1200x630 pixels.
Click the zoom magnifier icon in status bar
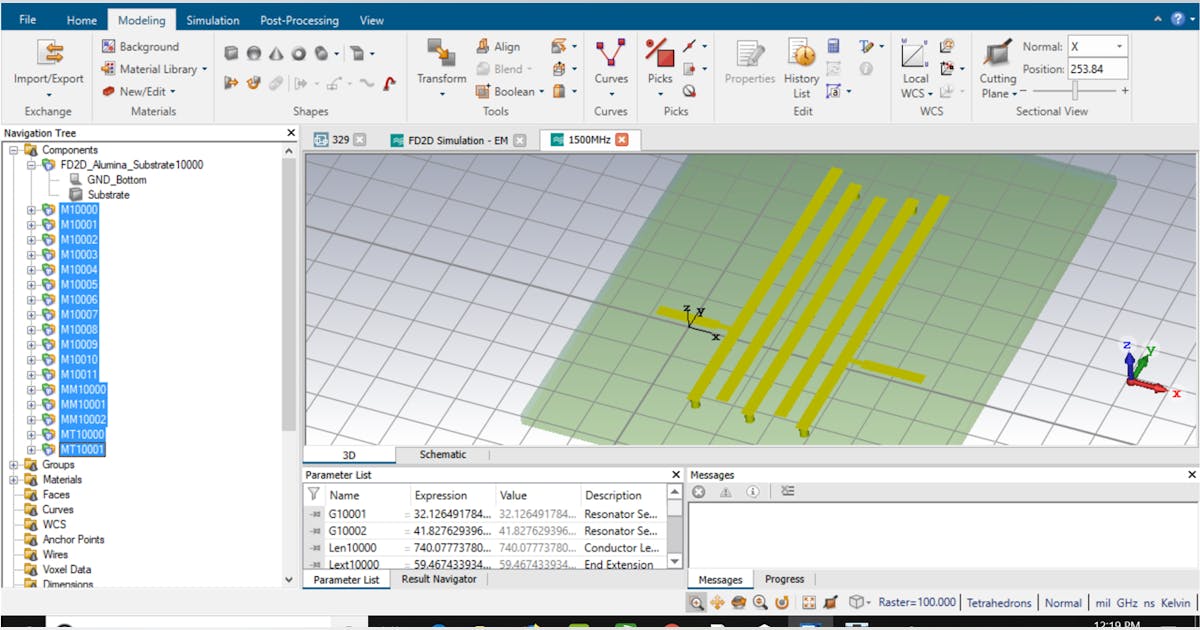(696, 603)
